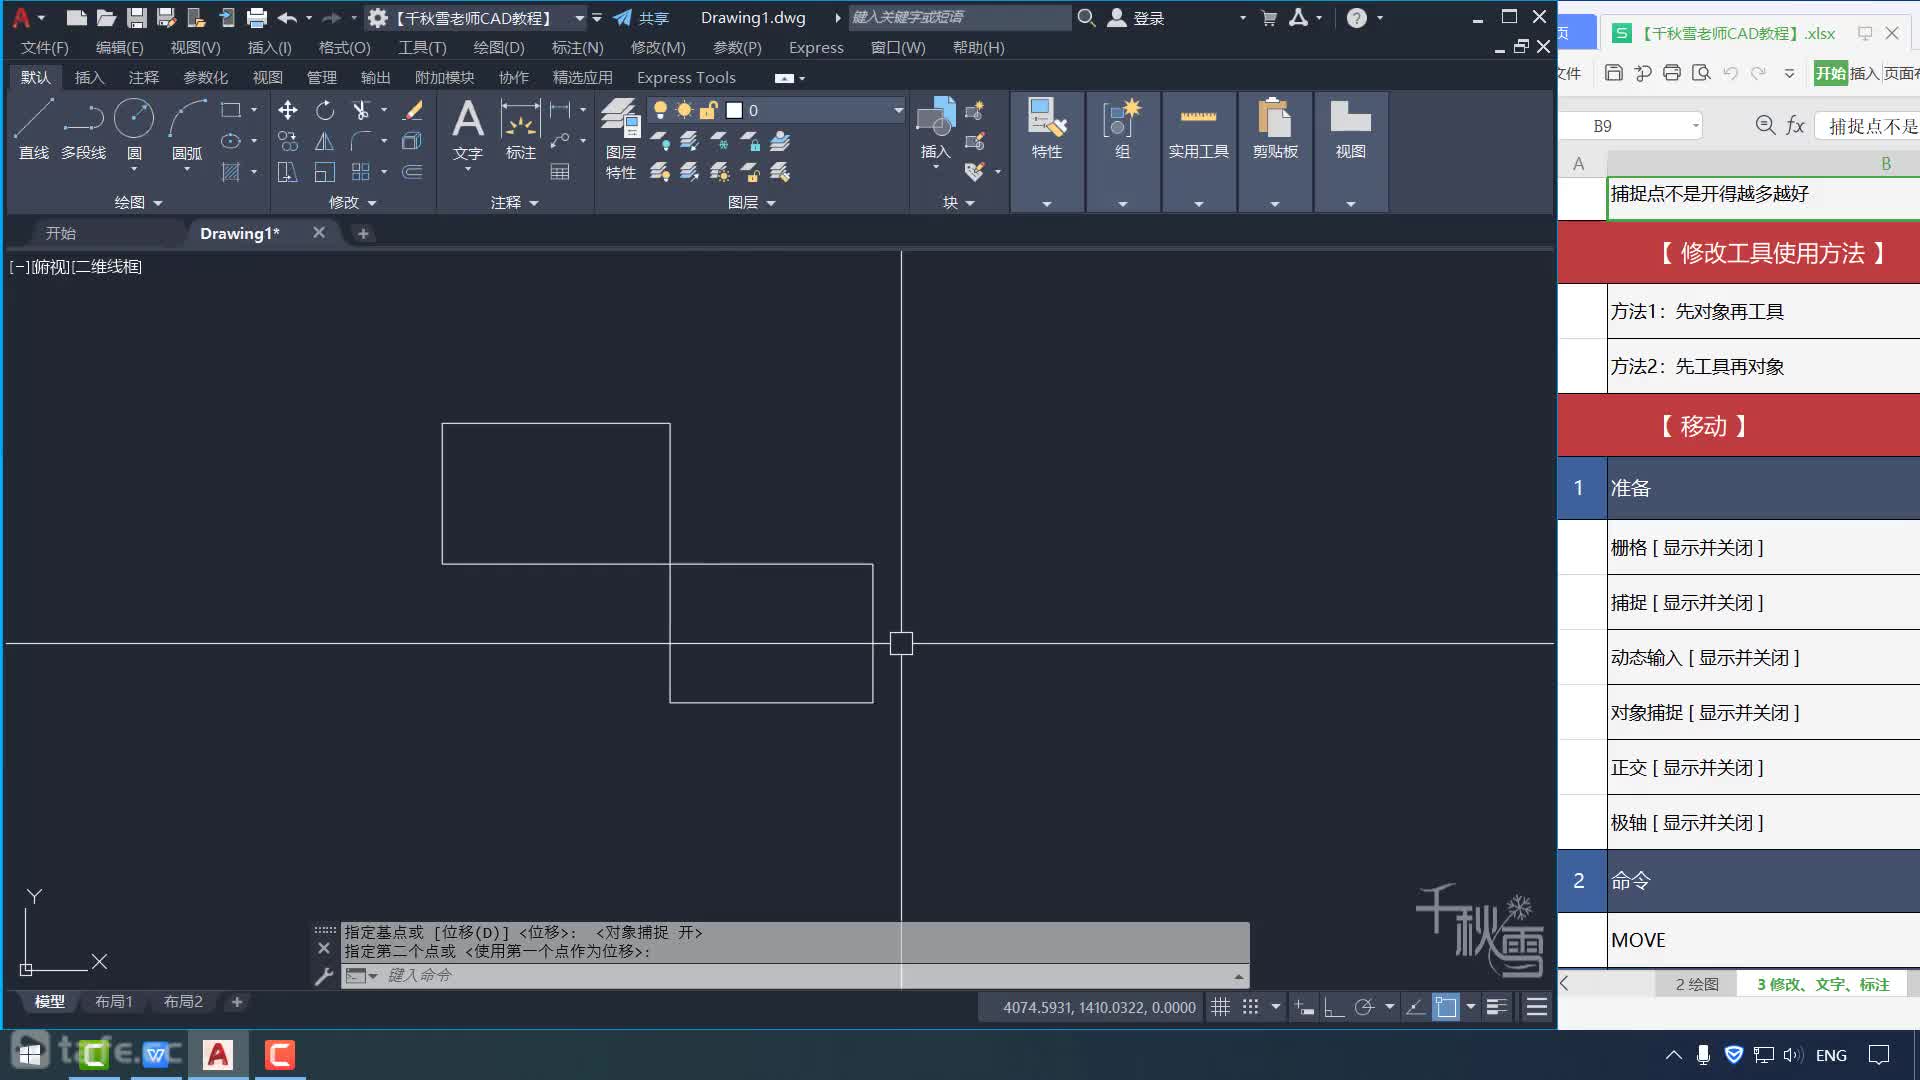This screenshot has height=1080, width=1920.
Task: Toggle lineweight display in status bar
Action: coord(1497,1007)
